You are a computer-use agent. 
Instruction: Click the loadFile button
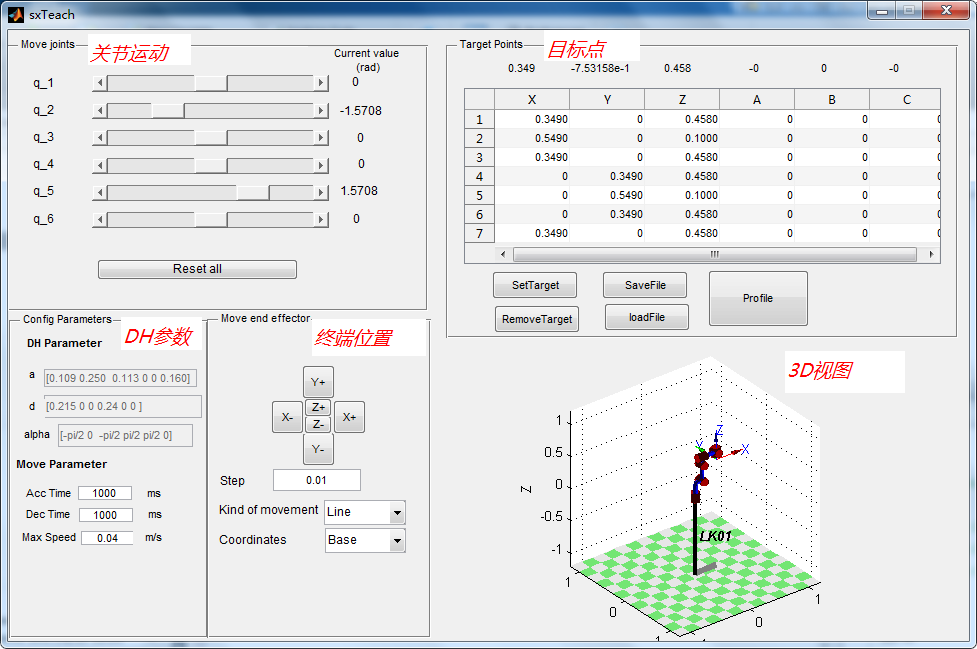tap(646, 317)
